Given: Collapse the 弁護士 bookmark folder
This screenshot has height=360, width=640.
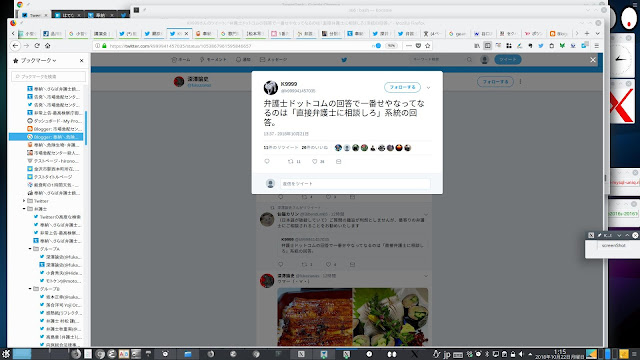Looking at the screenshot, I should [x=24, y=209].
